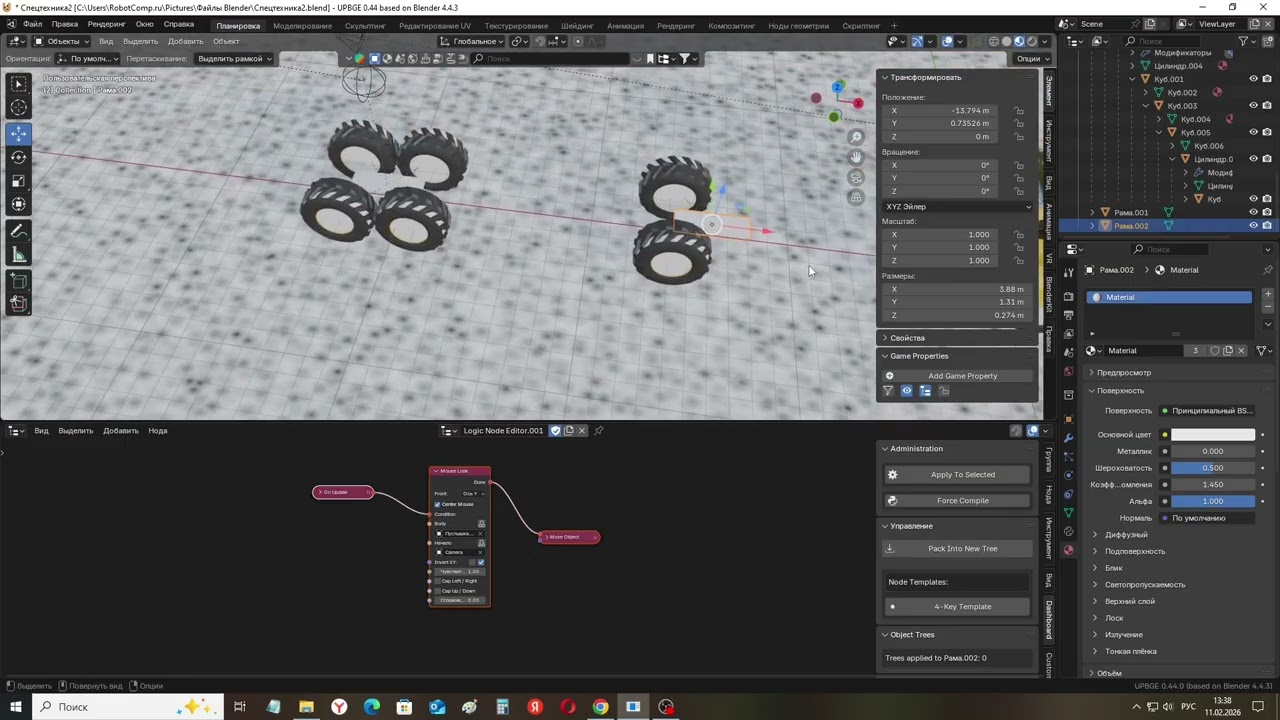Screen dimensions: 1280x720
Task: Click the pin icon in properties header
Action: tap(1268, 270)
